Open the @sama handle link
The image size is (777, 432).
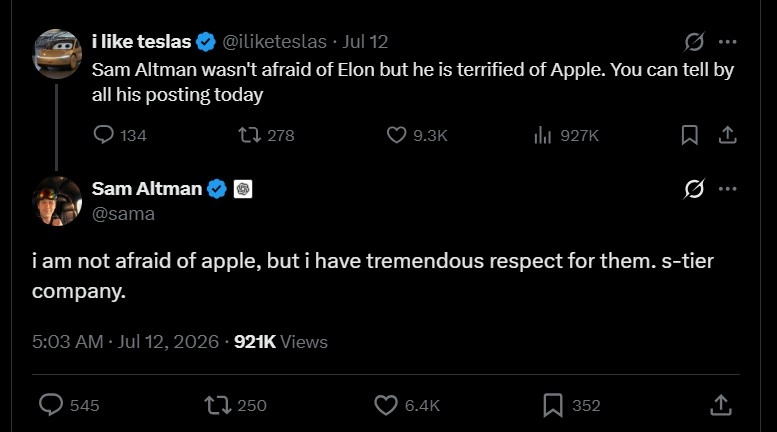click(x=123, y=214)
